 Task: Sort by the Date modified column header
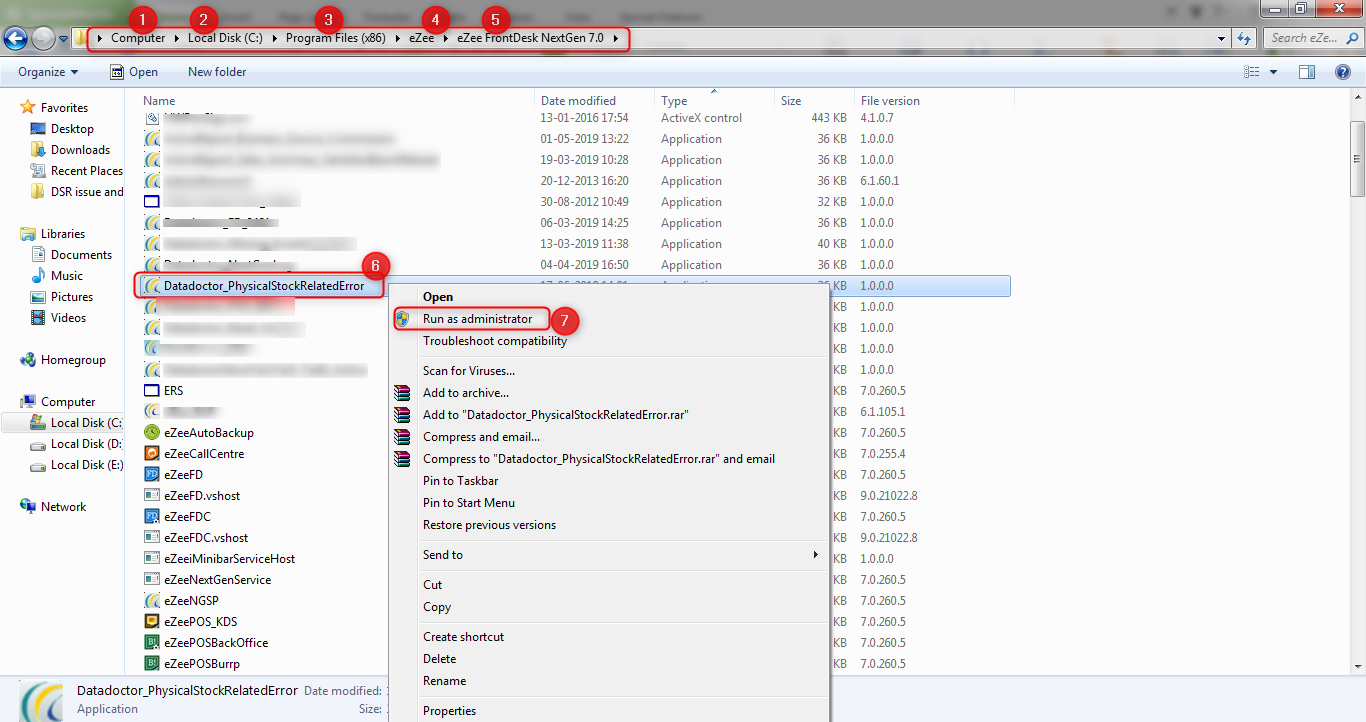(578, 101)
